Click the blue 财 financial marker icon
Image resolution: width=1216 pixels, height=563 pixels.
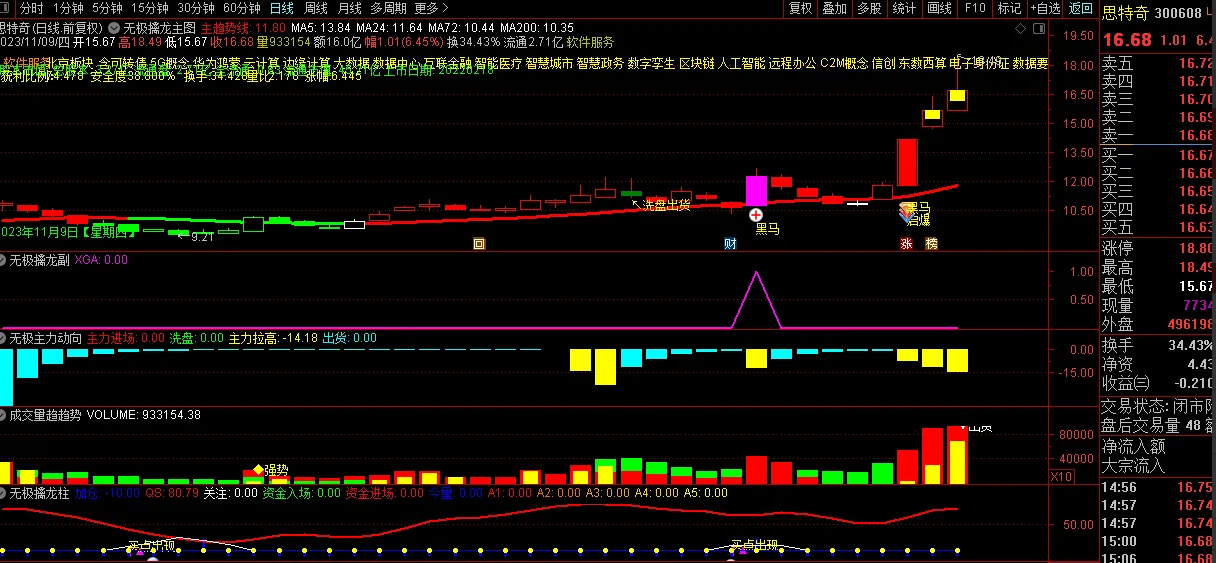[x=730, y=243]
